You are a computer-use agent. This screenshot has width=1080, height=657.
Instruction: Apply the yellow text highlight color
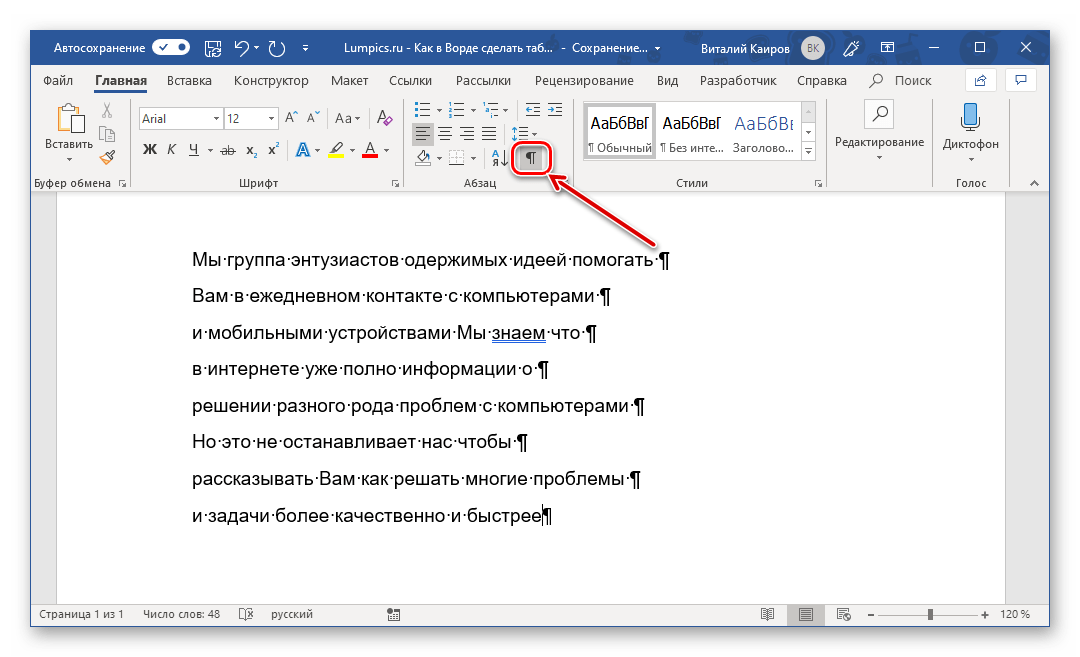pyautogui.click(x=335, y=151)
